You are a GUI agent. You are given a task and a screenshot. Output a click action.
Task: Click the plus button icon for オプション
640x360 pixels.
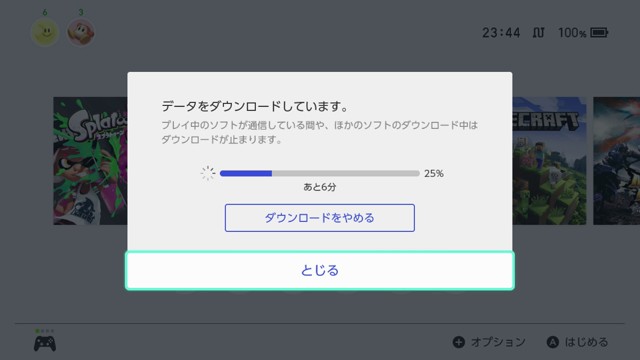[459, 342]
